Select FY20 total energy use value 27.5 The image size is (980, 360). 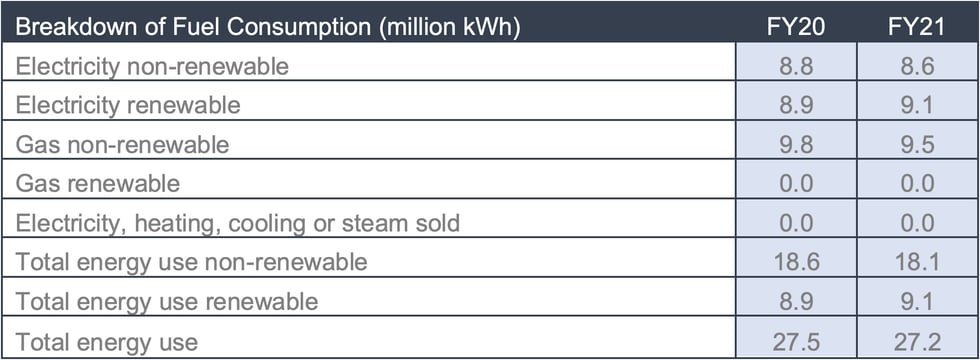point(796,342)
